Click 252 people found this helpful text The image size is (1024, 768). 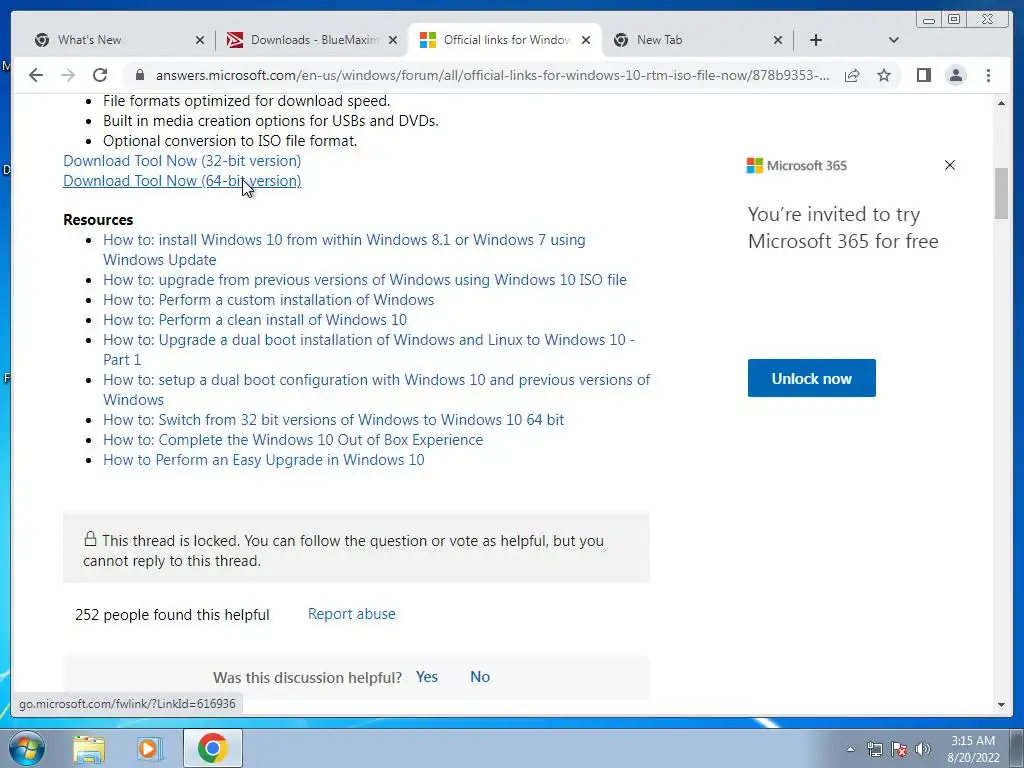coord(172,615)
